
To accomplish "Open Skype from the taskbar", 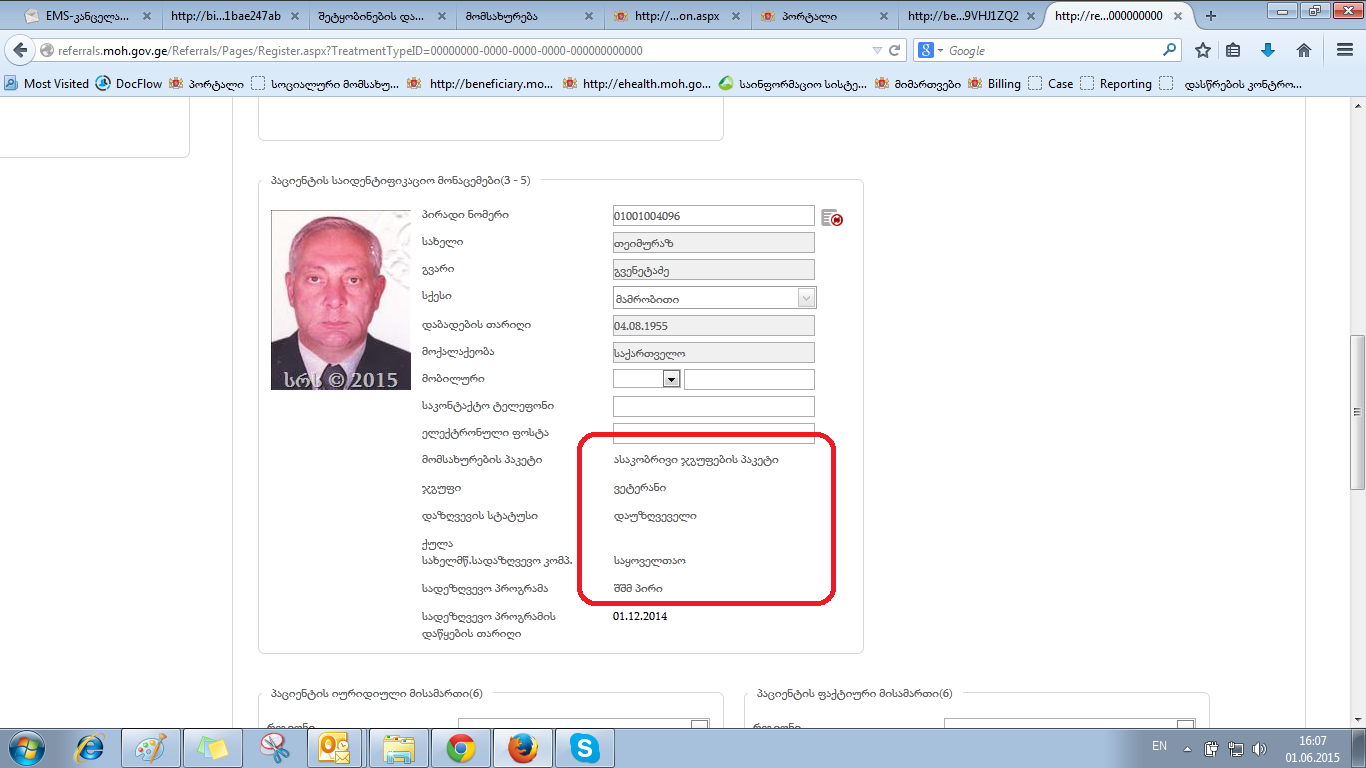I will coord(584,747).
